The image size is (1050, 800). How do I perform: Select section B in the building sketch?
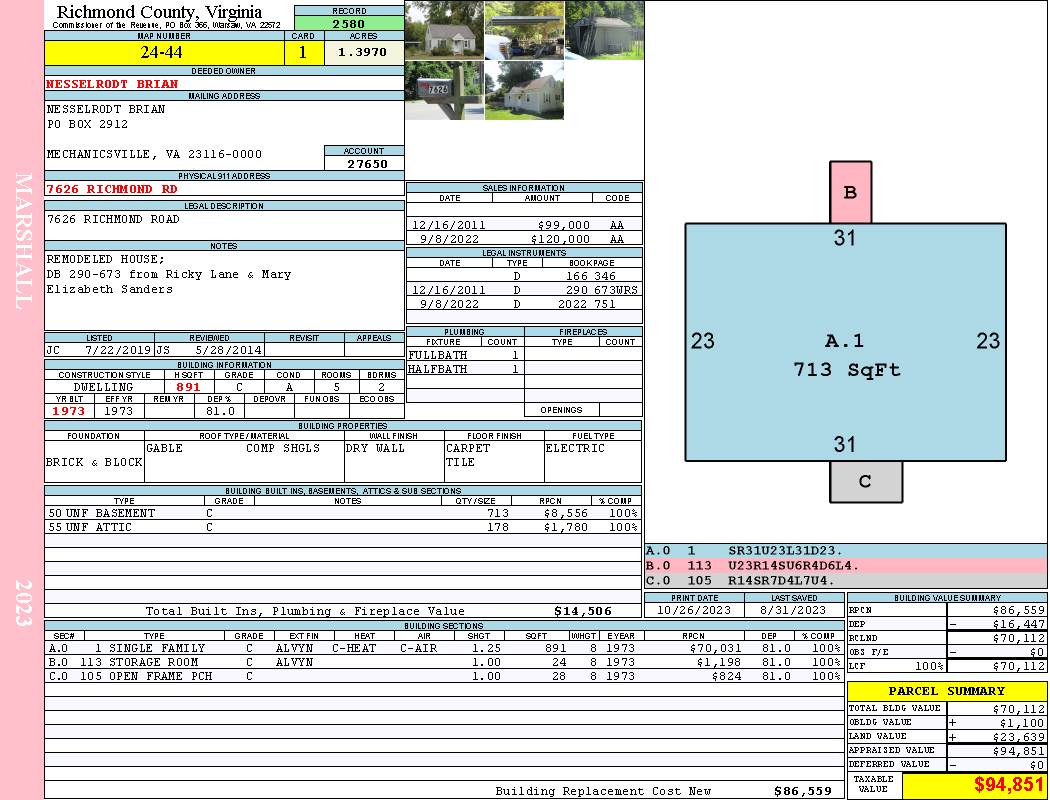pos(850,192)
